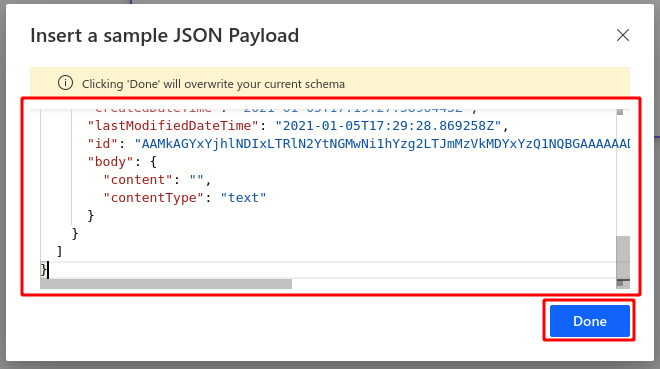Click the scroll-up arrow in the editor's top-right corner

coord(620,112)
